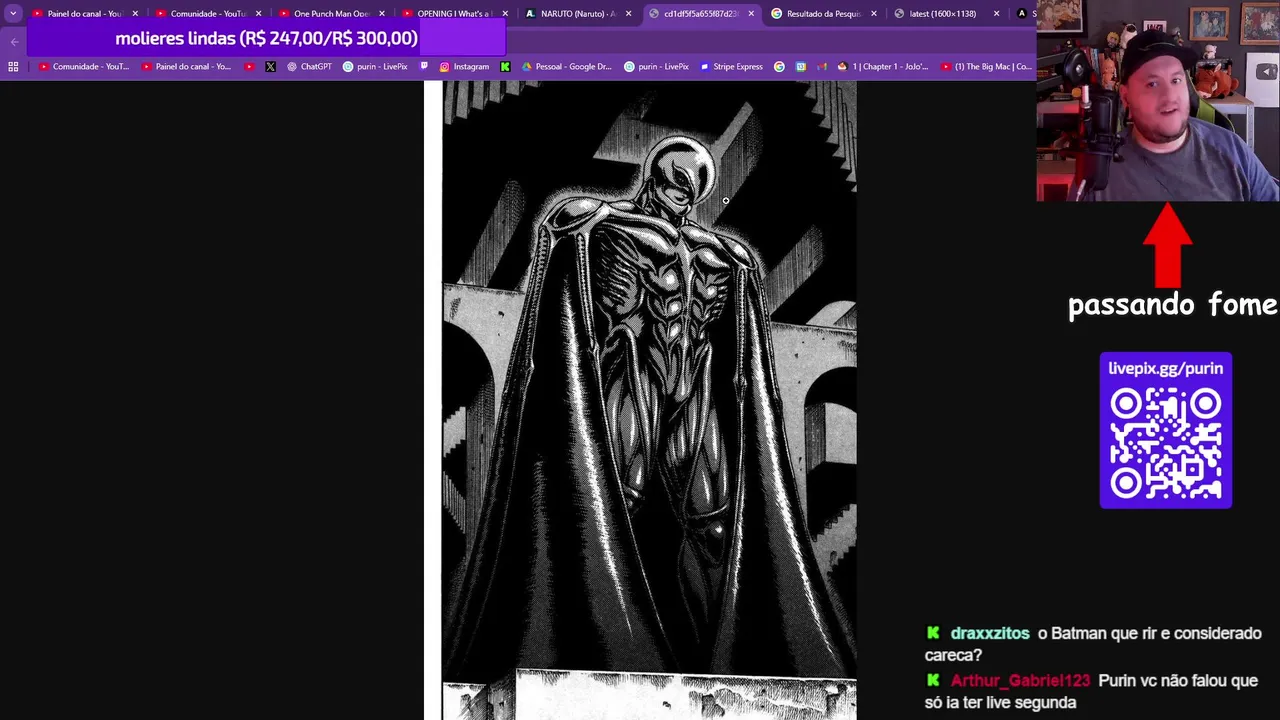1280x720 pixels.
Task: Click the Kick badge beside draxxzitos
Action: tap(933, 633)
